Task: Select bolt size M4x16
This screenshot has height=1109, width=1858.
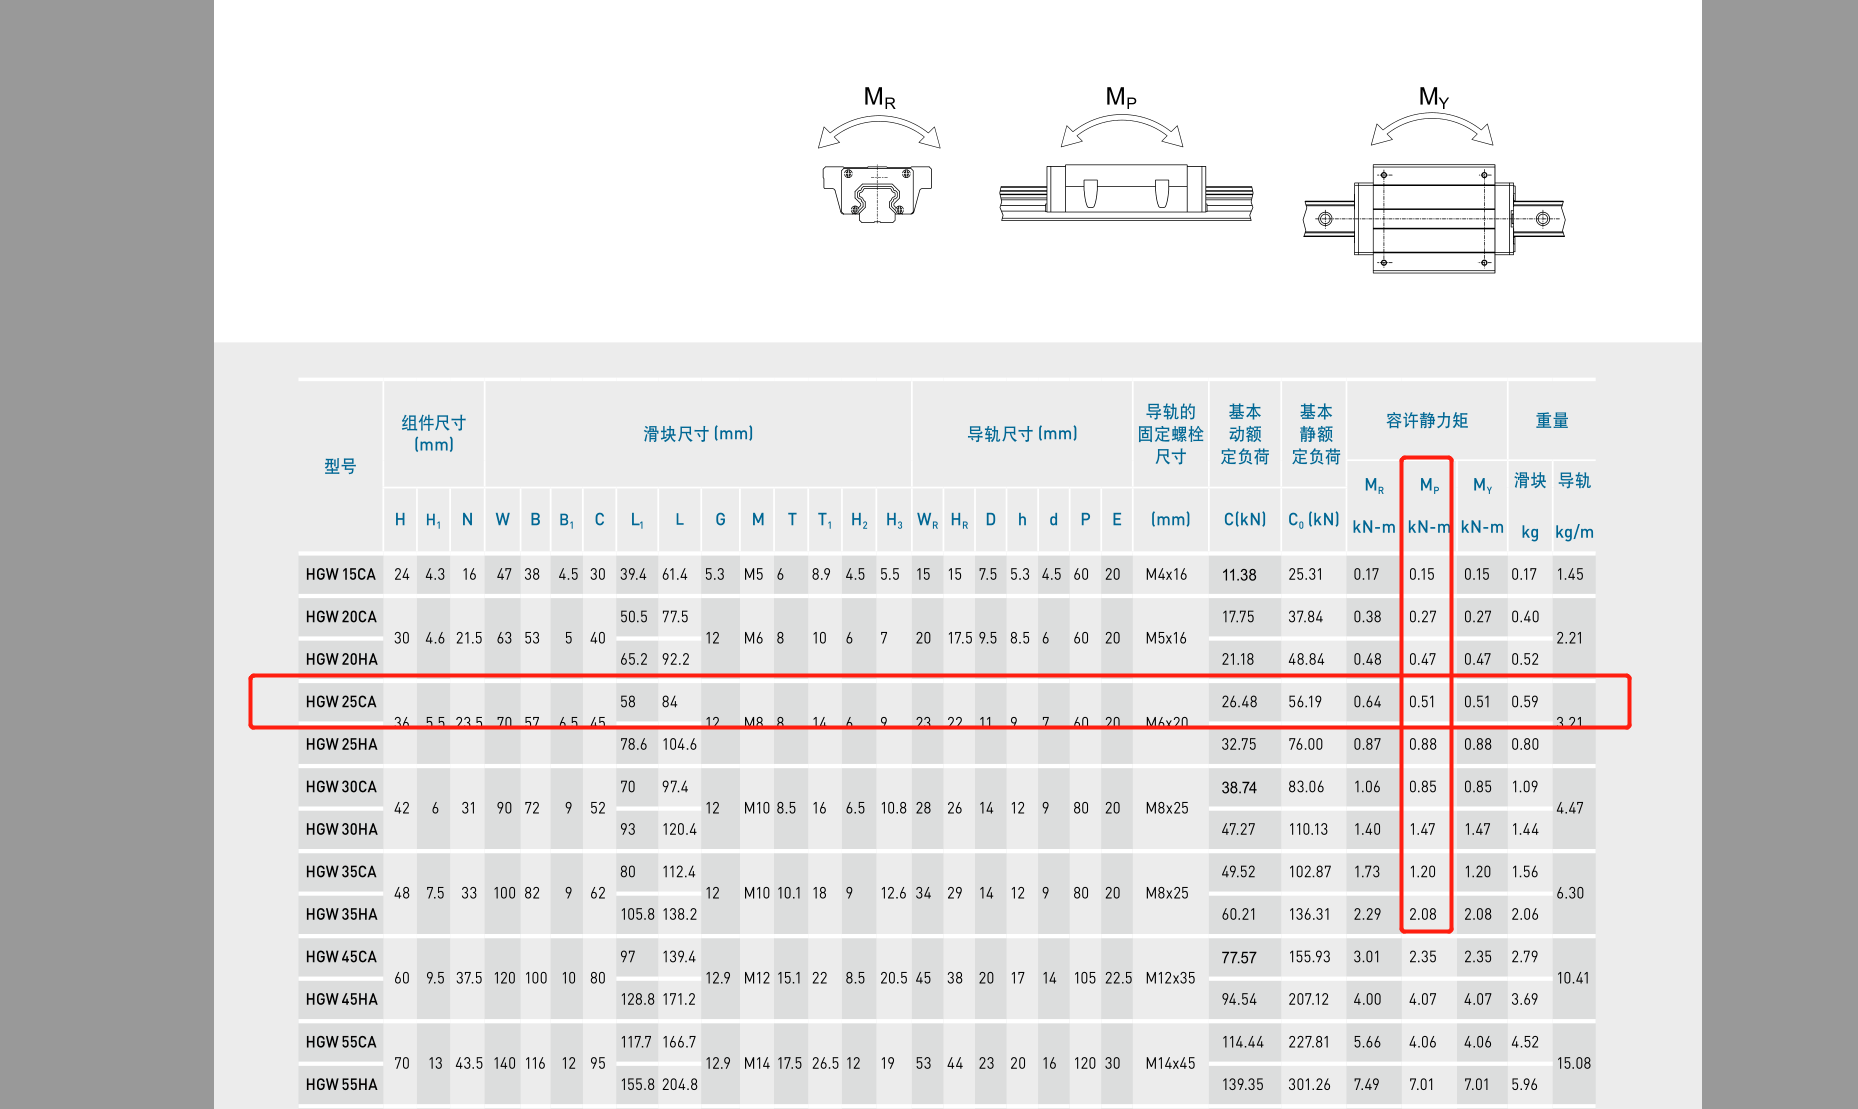Action: [1166, 575]
